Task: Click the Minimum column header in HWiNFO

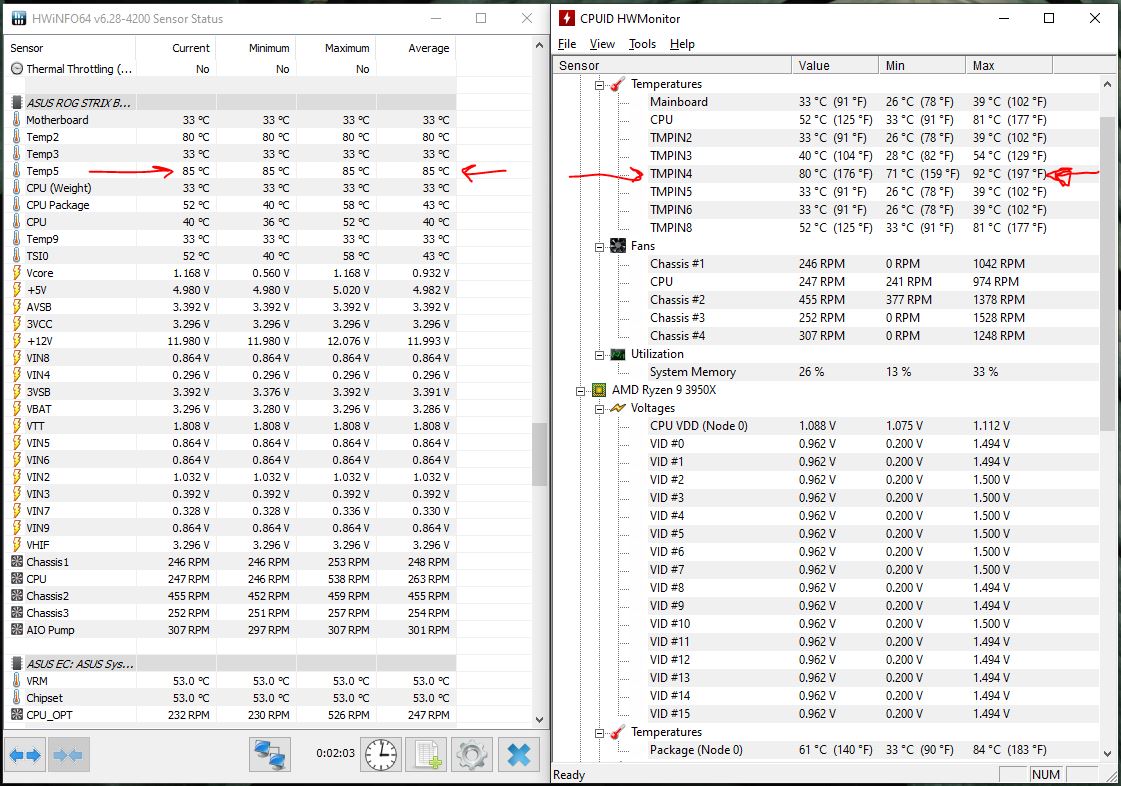Action: coord(256,48)
